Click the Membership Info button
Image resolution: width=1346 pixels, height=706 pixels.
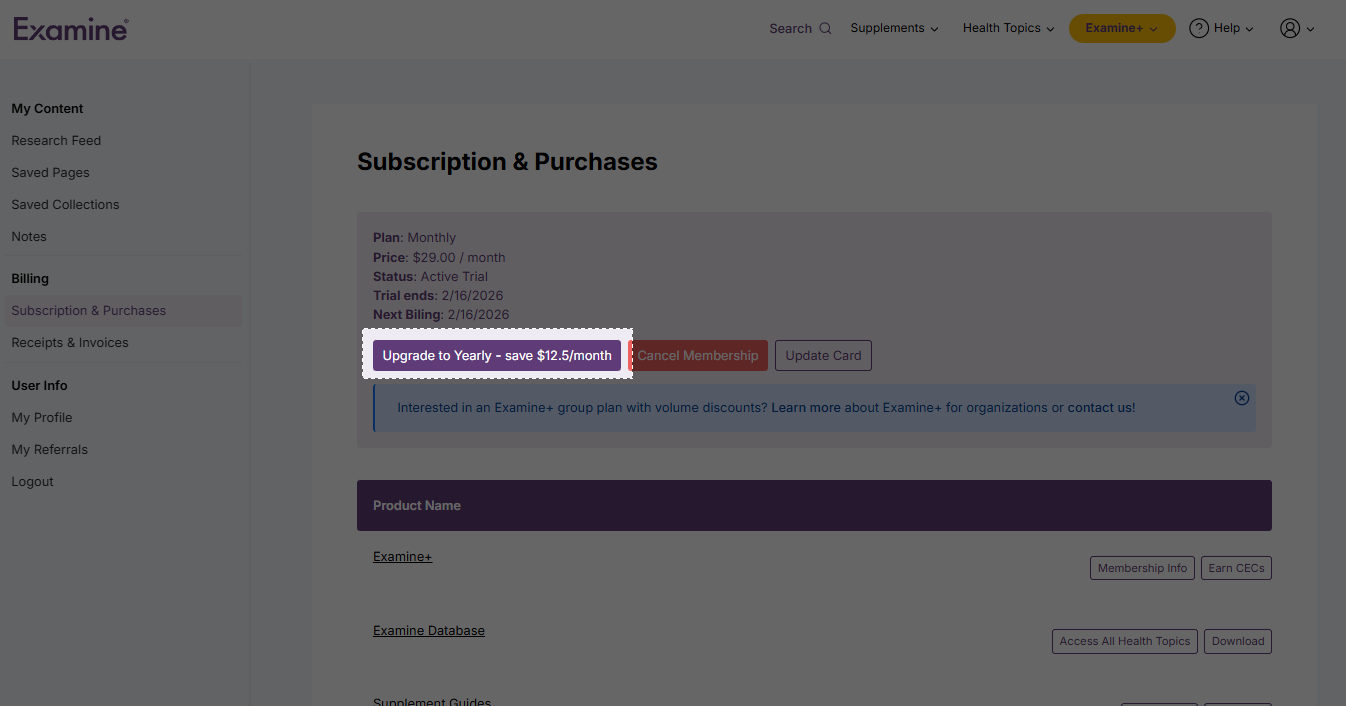click(1142, 568)
